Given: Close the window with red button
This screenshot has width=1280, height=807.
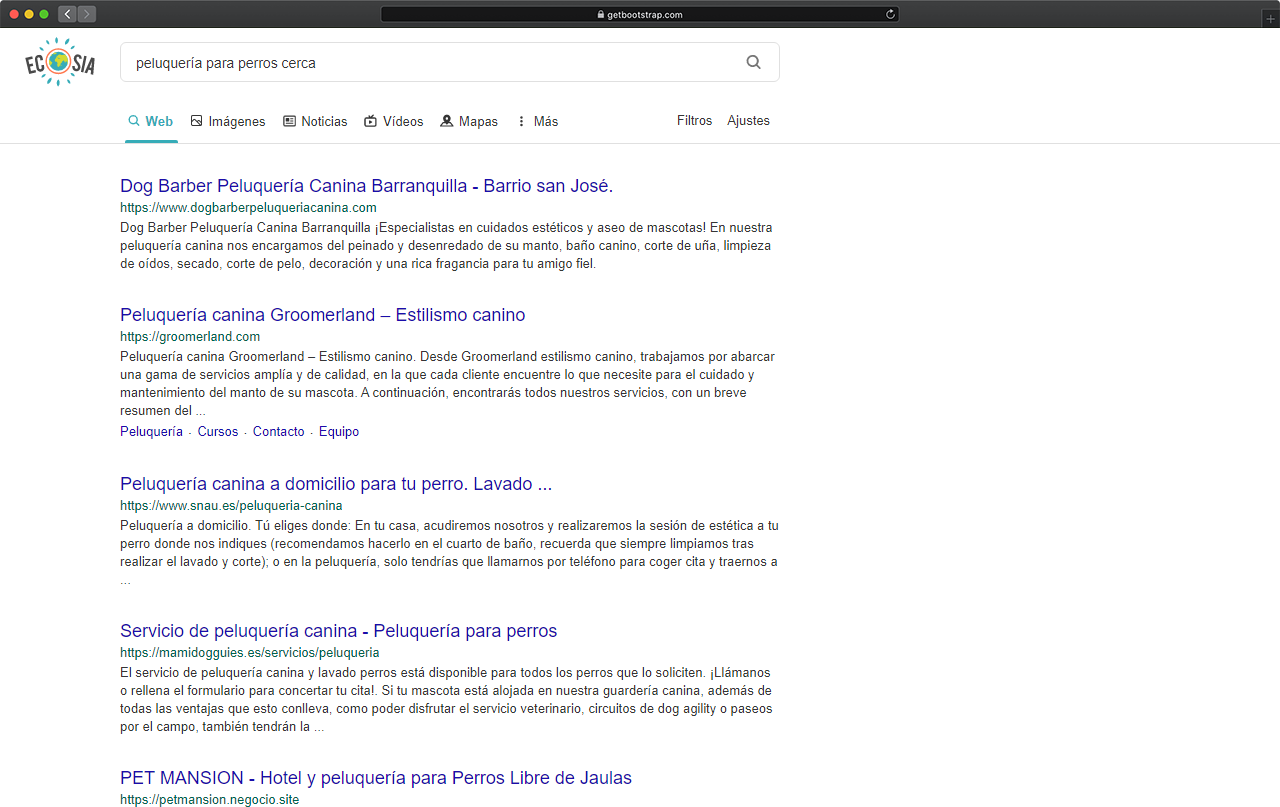Looking at the screenshot, I should pos(15,14).
